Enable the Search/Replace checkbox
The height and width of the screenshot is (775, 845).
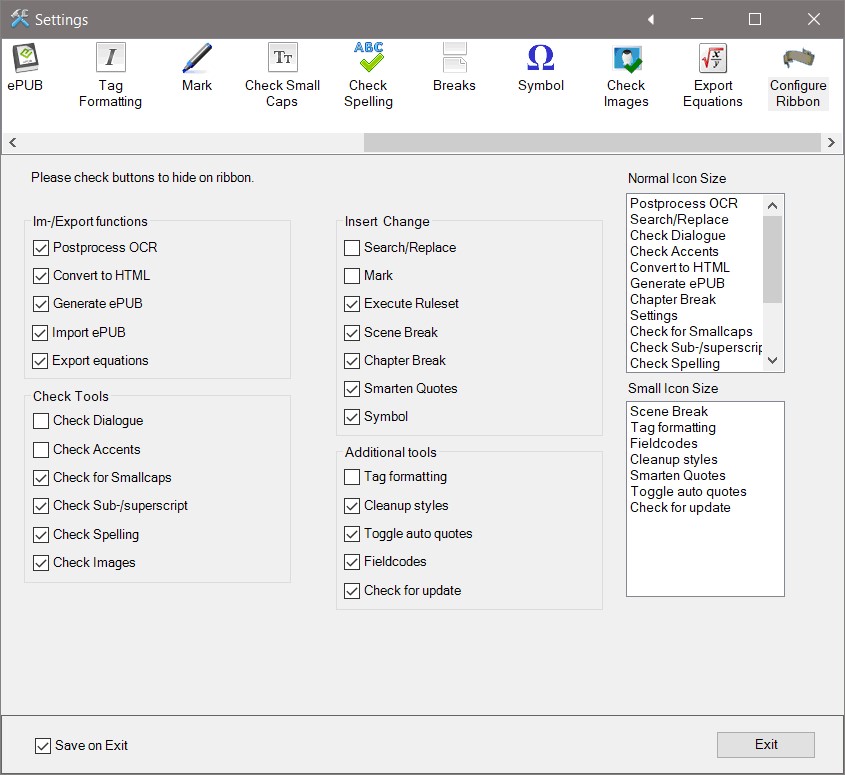352,248
